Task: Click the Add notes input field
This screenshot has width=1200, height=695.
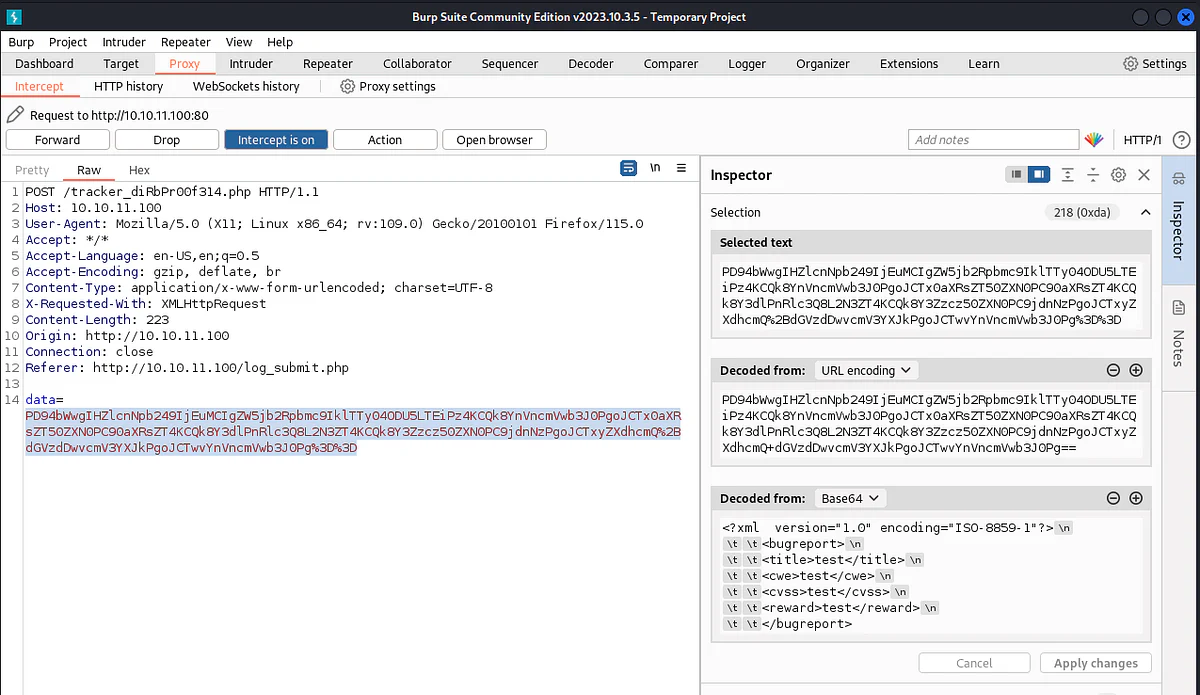Action: (993, 140)
